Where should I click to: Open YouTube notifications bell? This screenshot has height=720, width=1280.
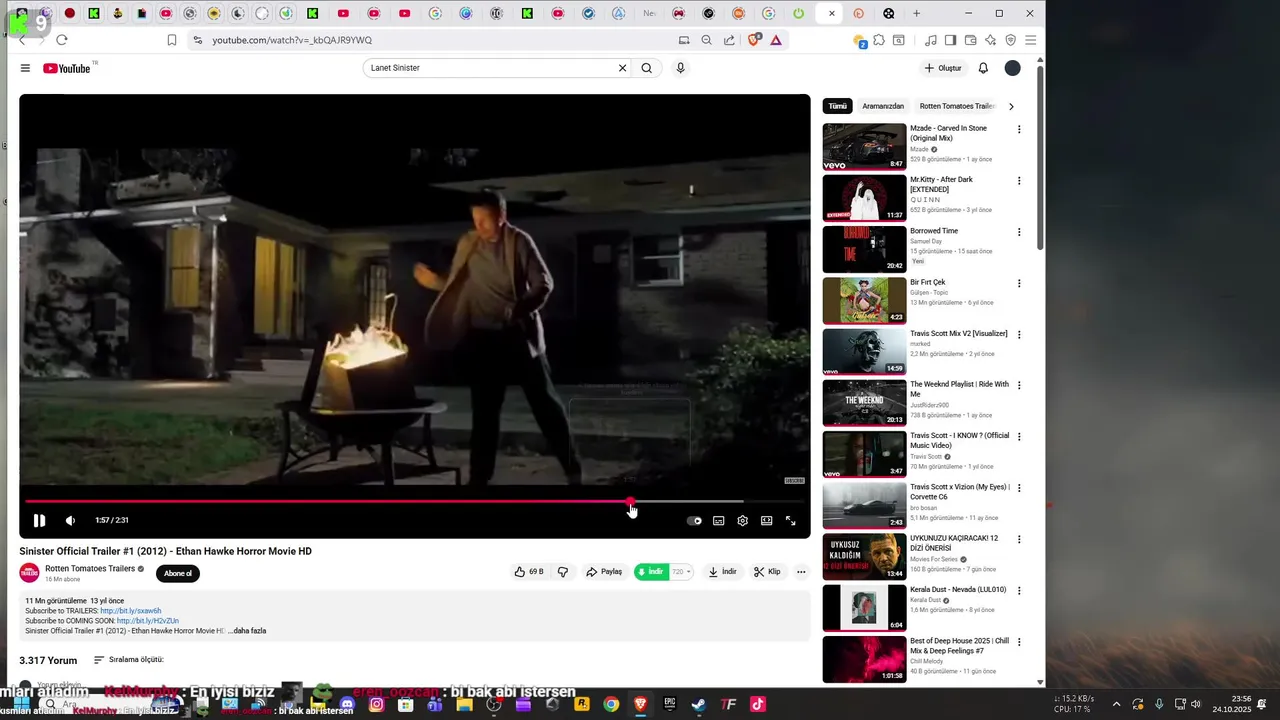pyautogui.click(x=983, y=68)
